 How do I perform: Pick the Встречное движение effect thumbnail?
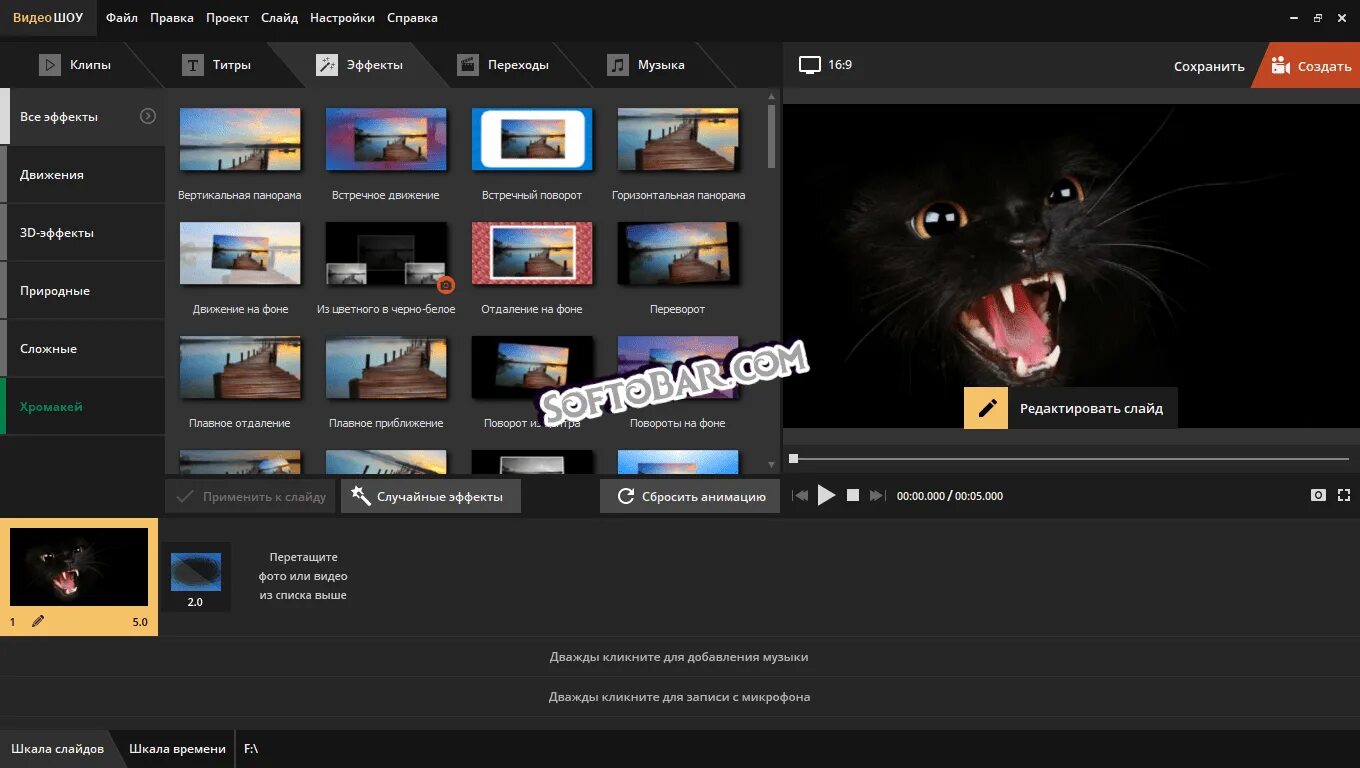pos(386,139)
